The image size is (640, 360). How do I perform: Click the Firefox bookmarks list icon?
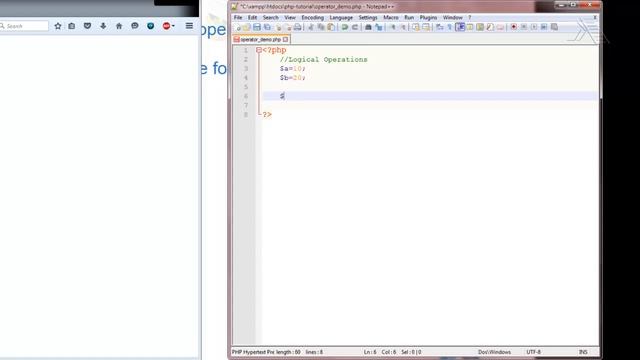coord(72,26)
